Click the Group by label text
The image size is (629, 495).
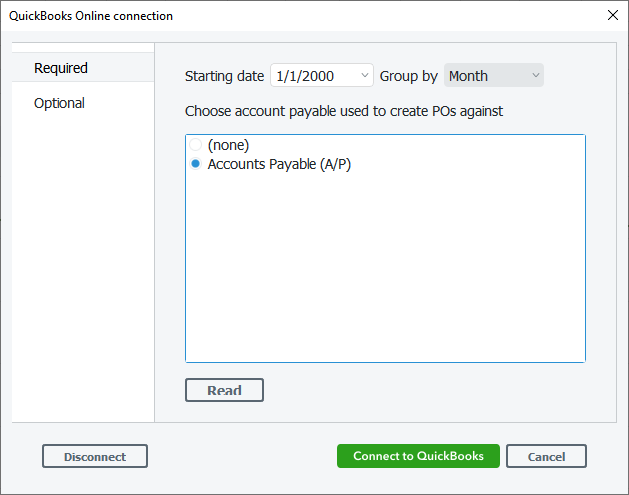coord(408,76)
